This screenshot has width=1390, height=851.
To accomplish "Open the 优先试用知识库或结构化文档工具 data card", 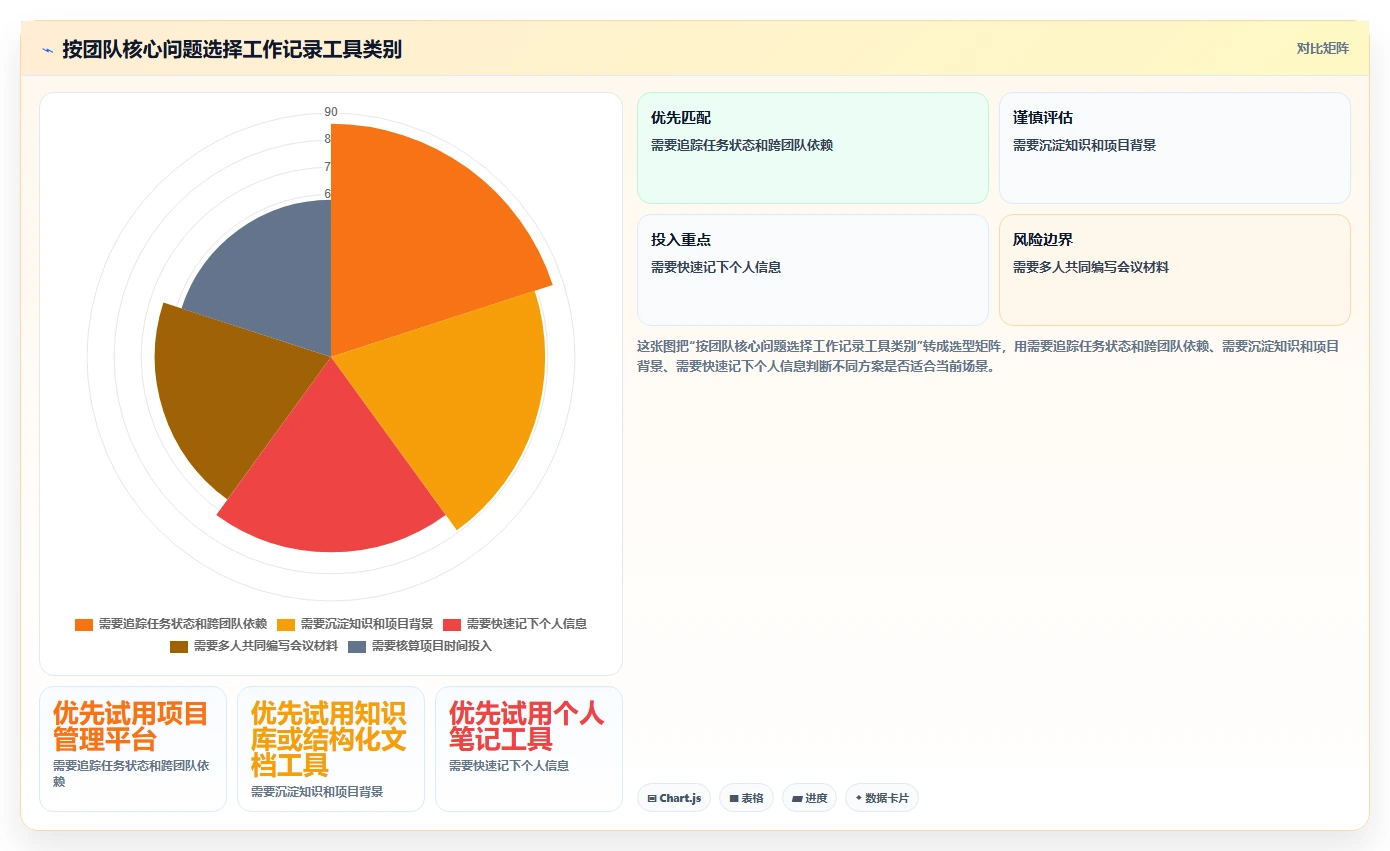I will (331, 749).
